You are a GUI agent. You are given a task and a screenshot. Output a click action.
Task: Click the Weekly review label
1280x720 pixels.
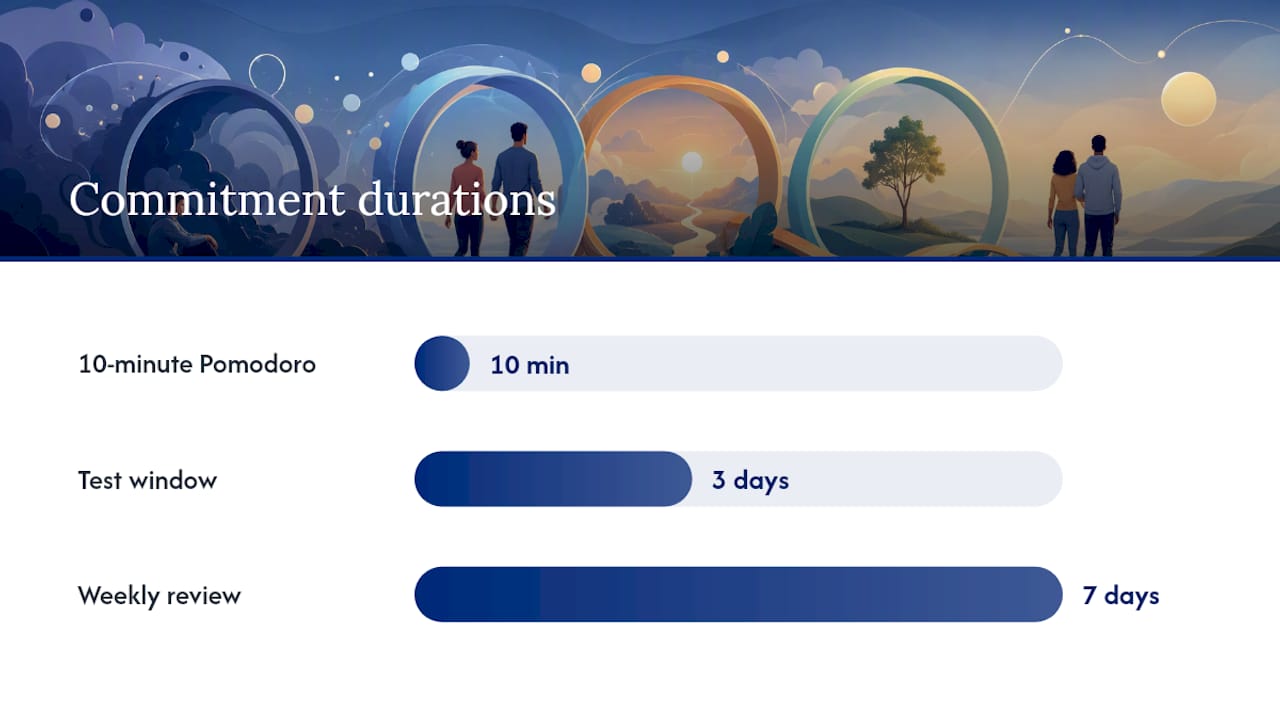pos(159,596)
